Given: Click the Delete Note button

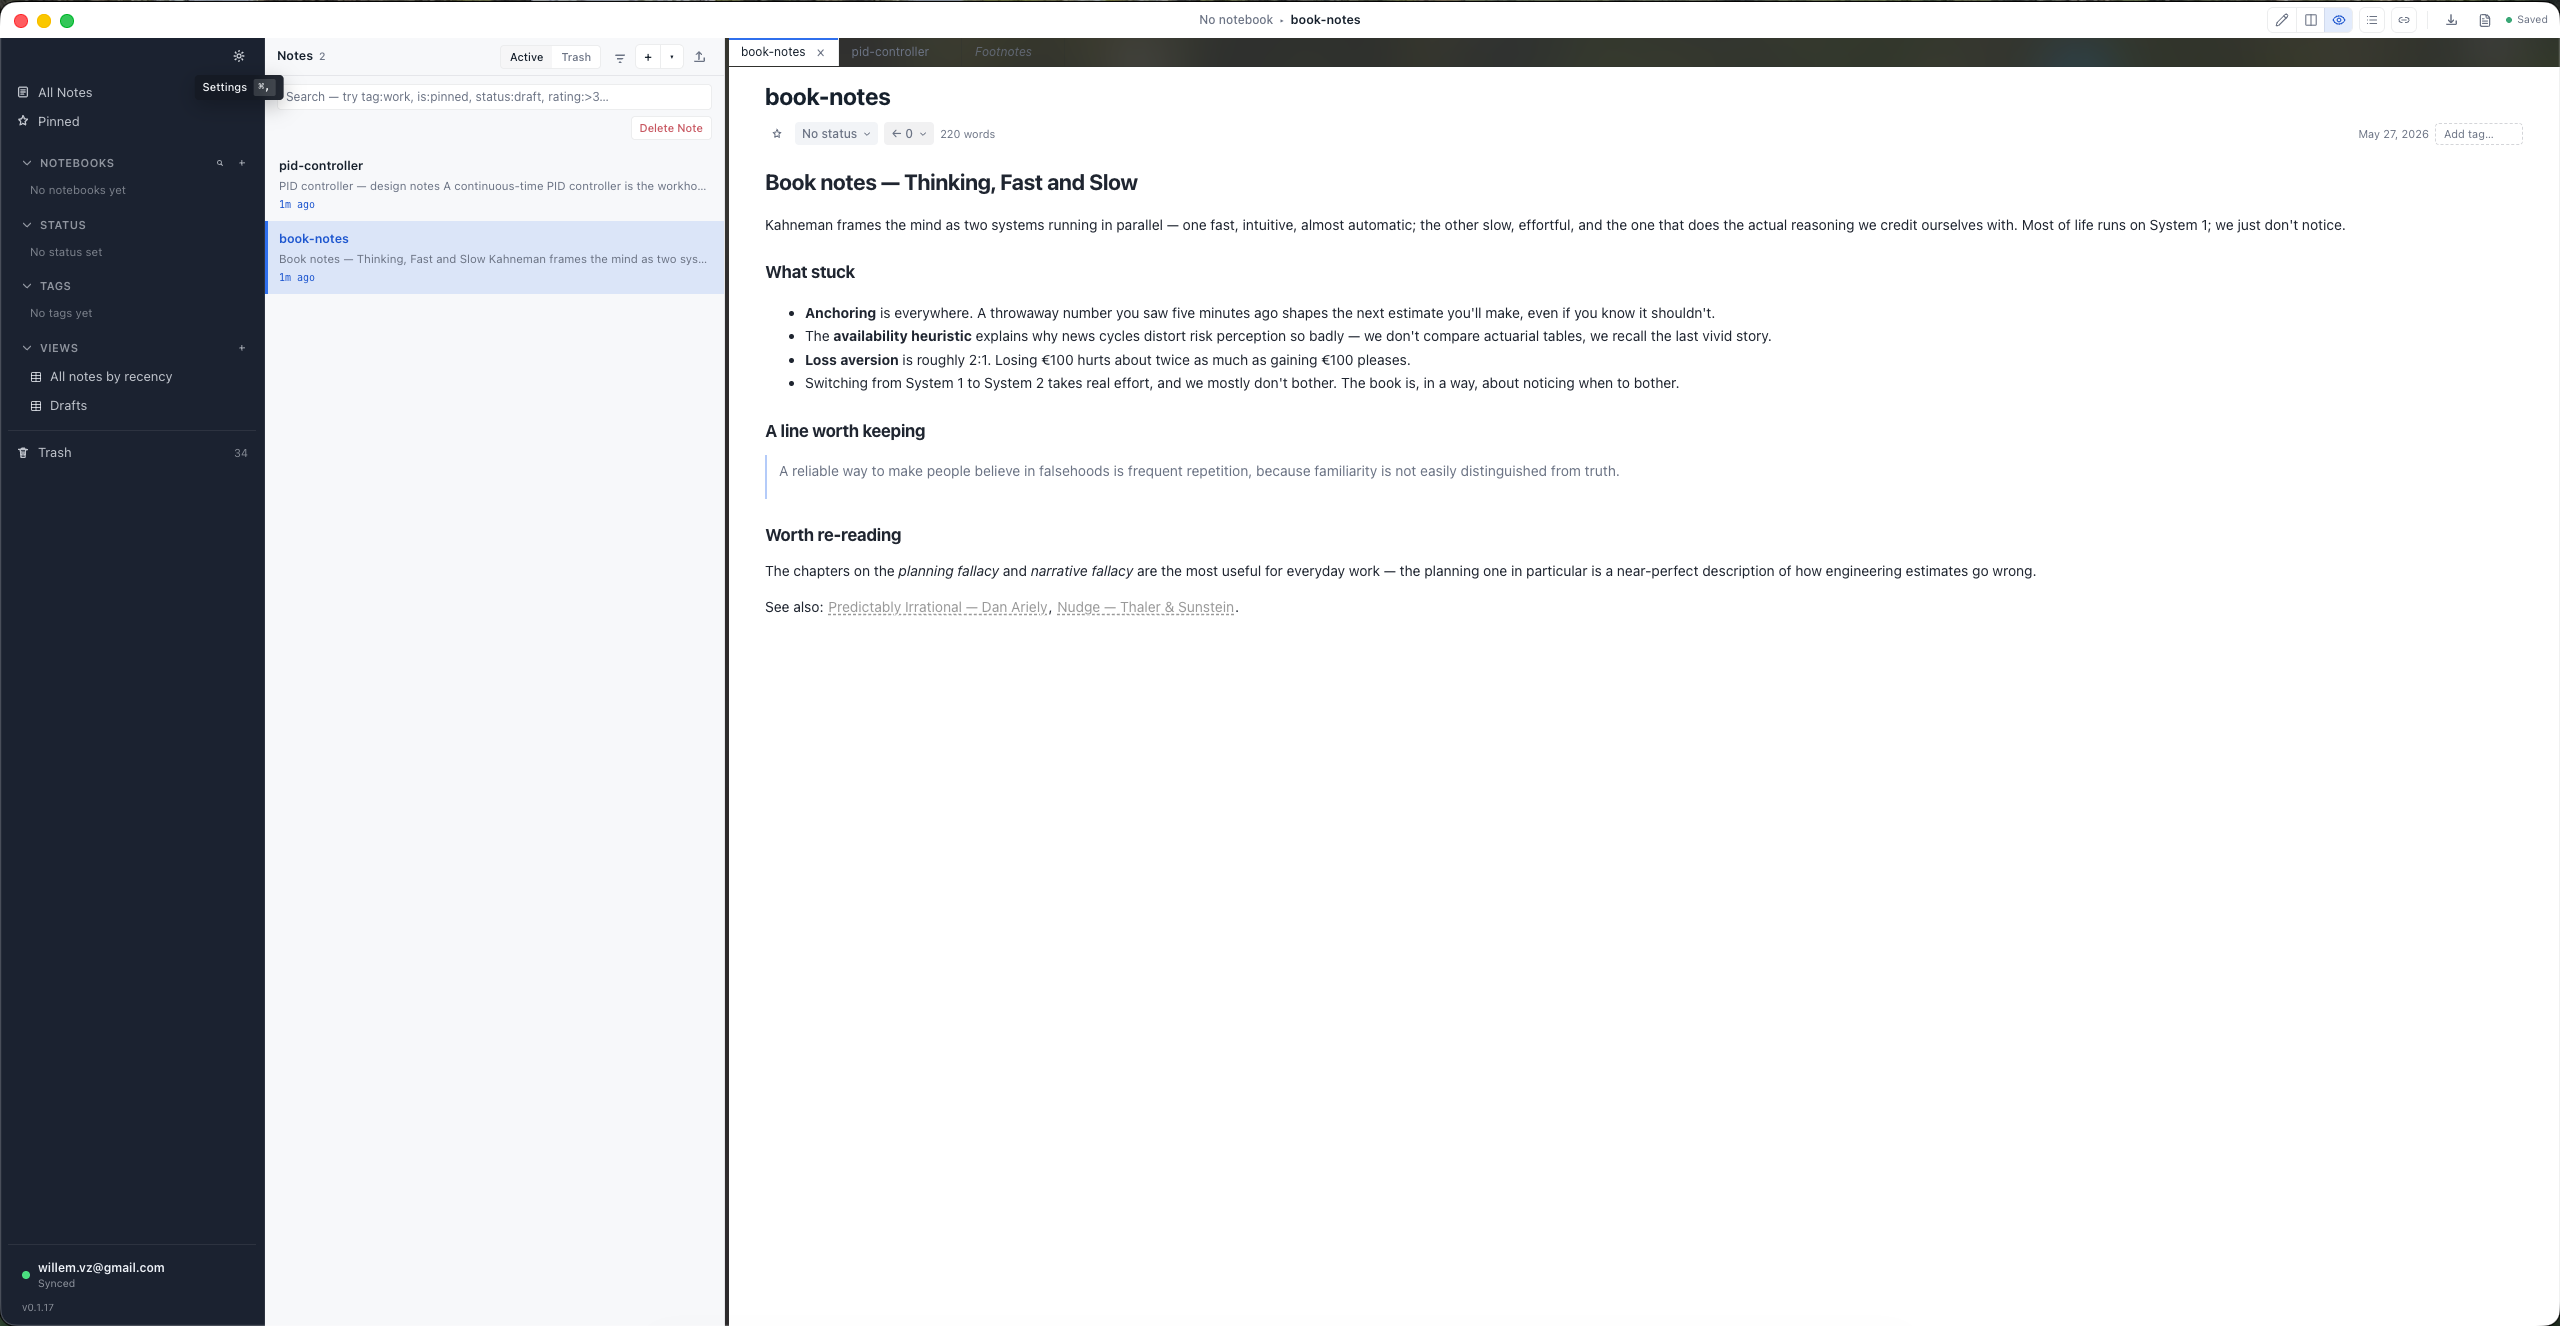Looking at the screenshot, I should point(671,128).
